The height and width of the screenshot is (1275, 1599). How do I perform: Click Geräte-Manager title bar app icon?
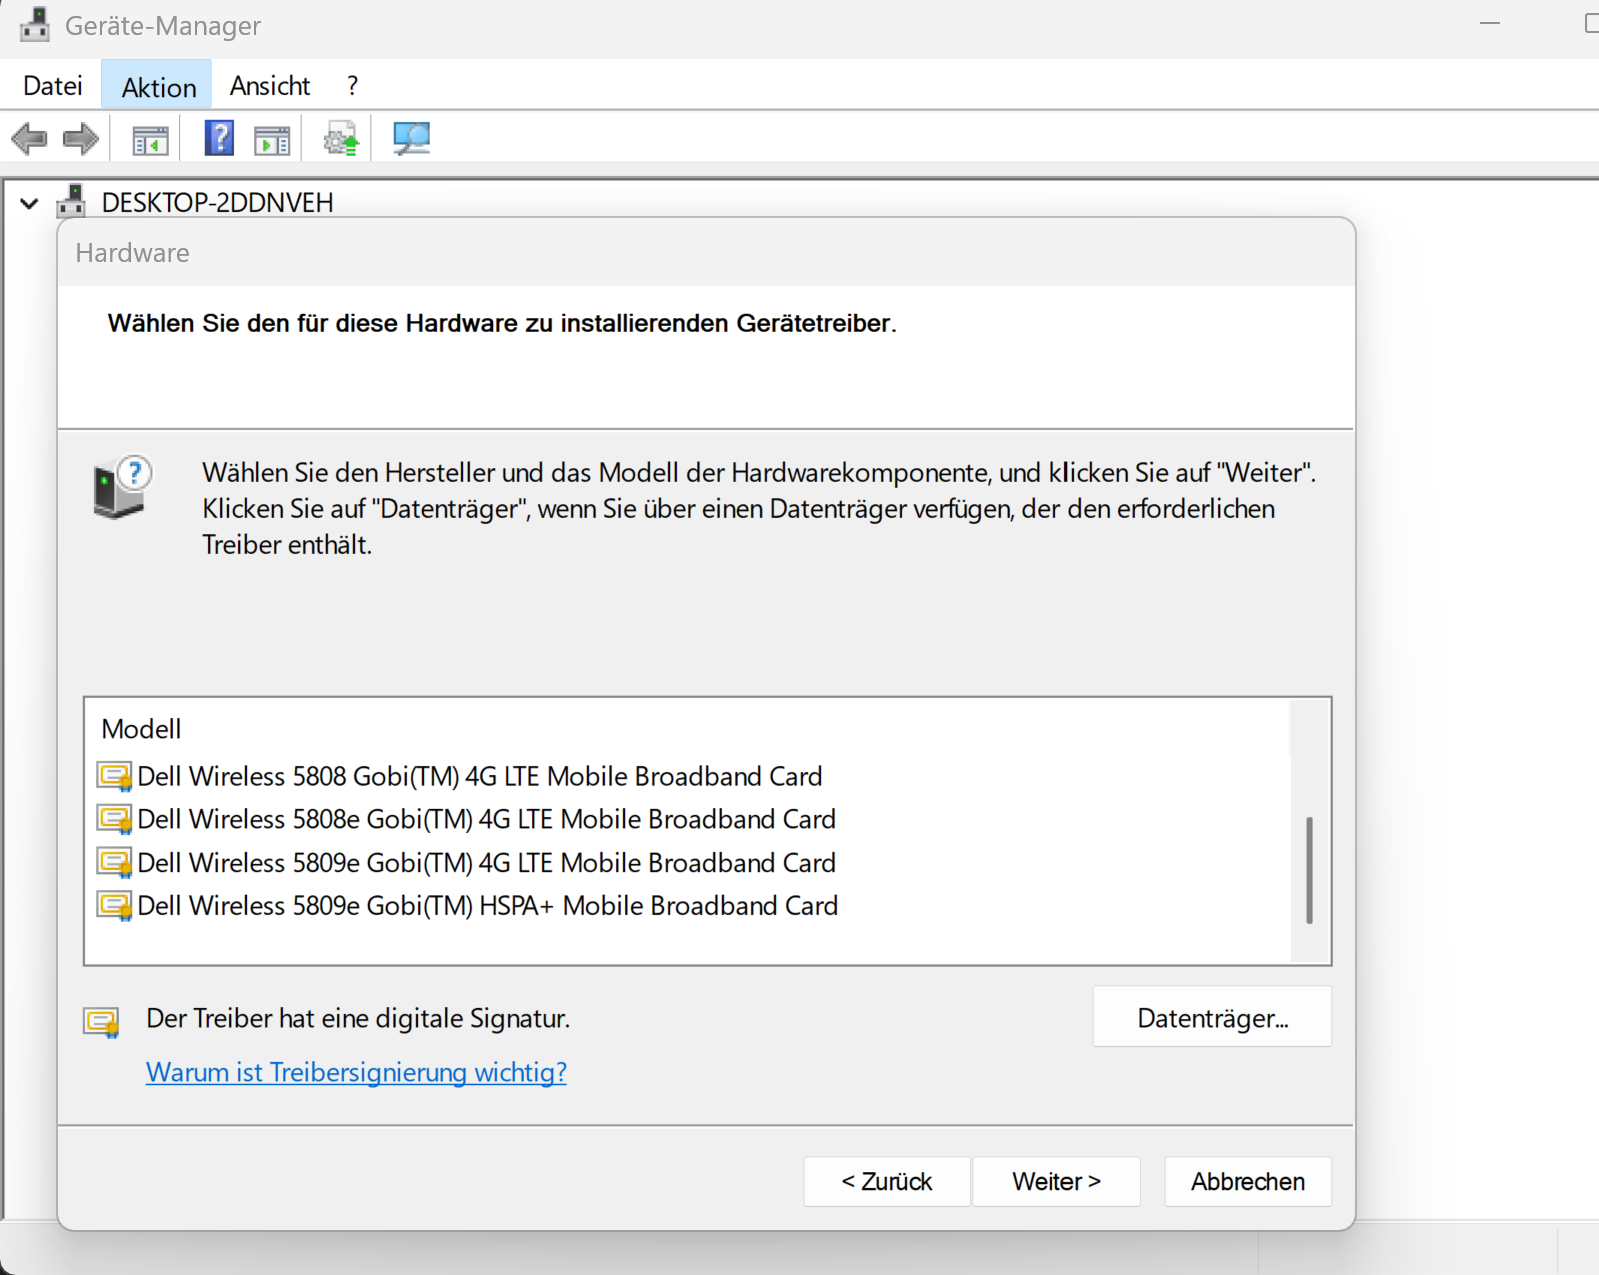point(35,25)
